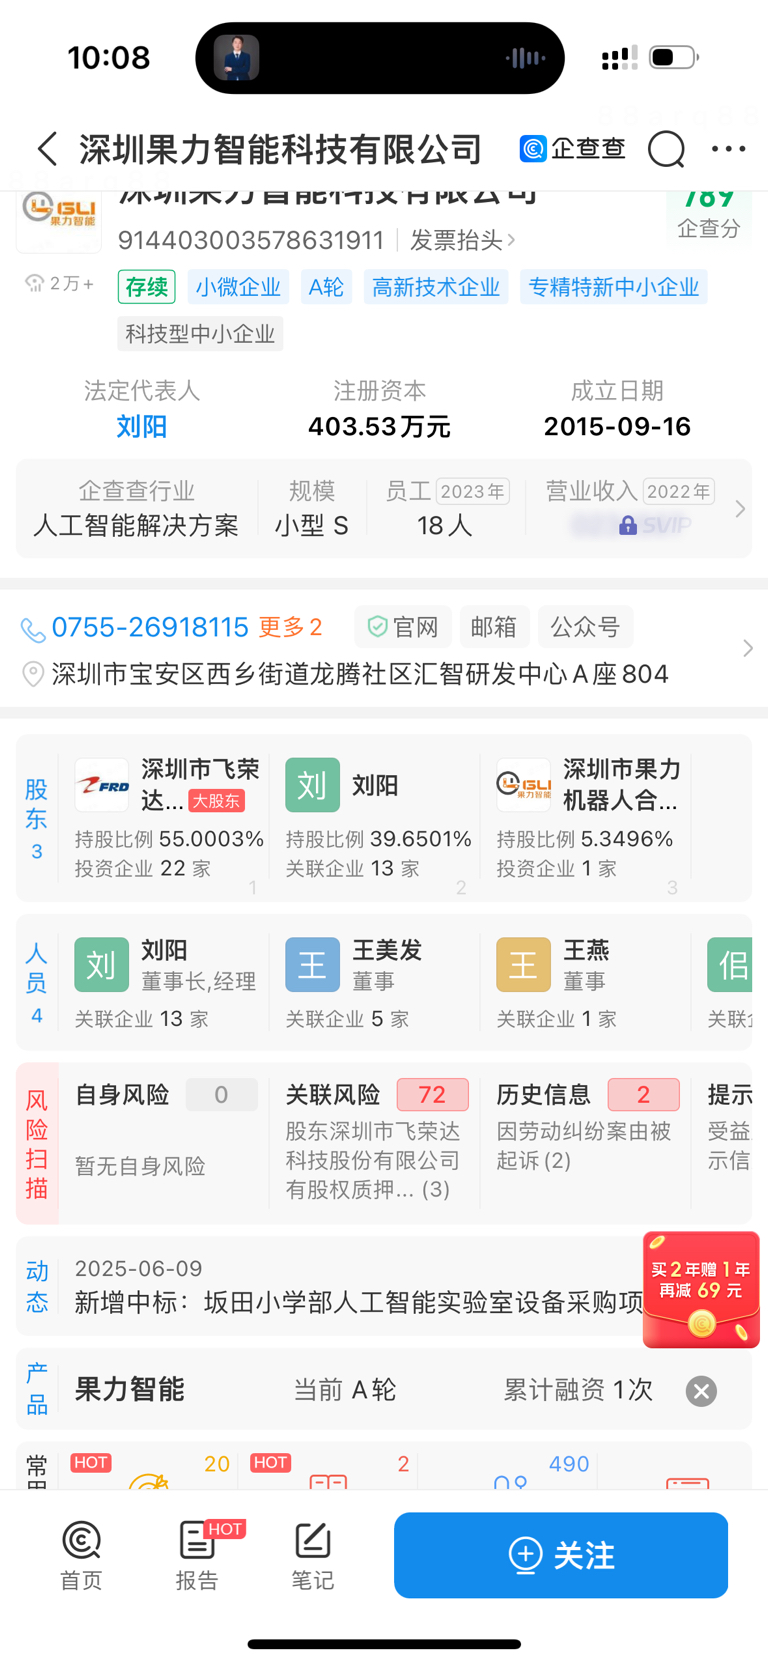Tap product 果力智能 name
This screenshot has height=1665, width=769.
tap(130, 1390)
